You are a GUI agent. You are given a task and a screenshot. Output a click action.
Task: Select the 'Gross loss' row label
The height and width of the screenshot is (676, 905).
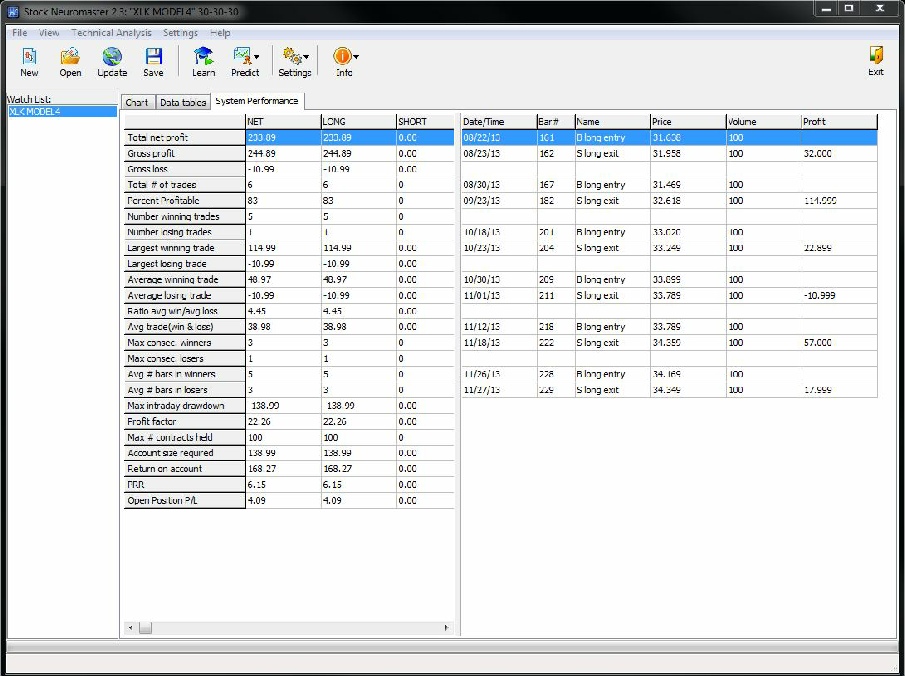(185, 169)
